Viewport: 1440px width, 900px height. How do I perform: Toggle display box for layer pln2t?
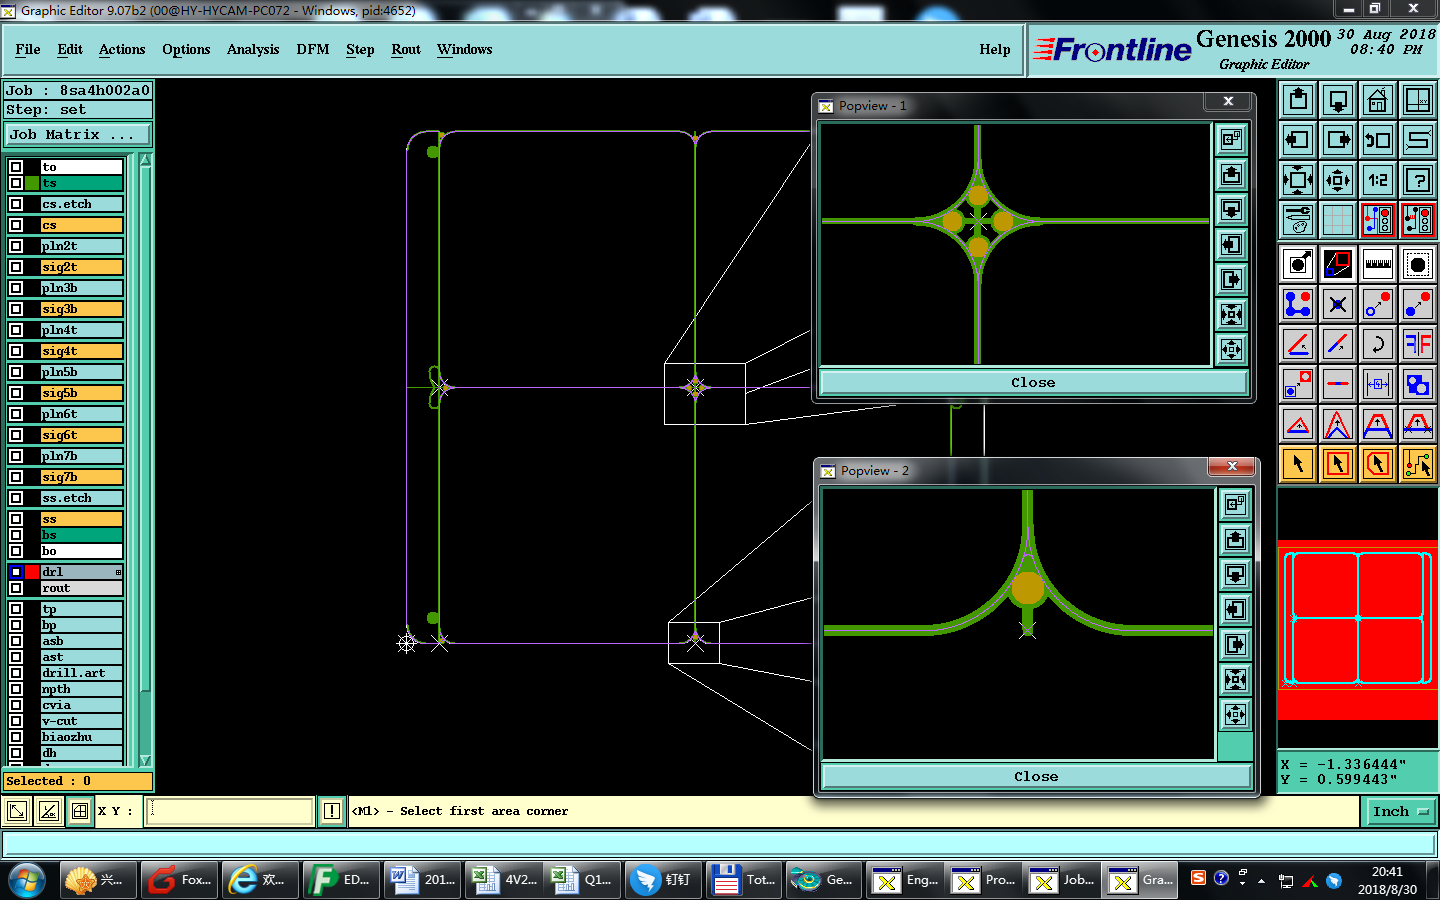pos(16,246)
